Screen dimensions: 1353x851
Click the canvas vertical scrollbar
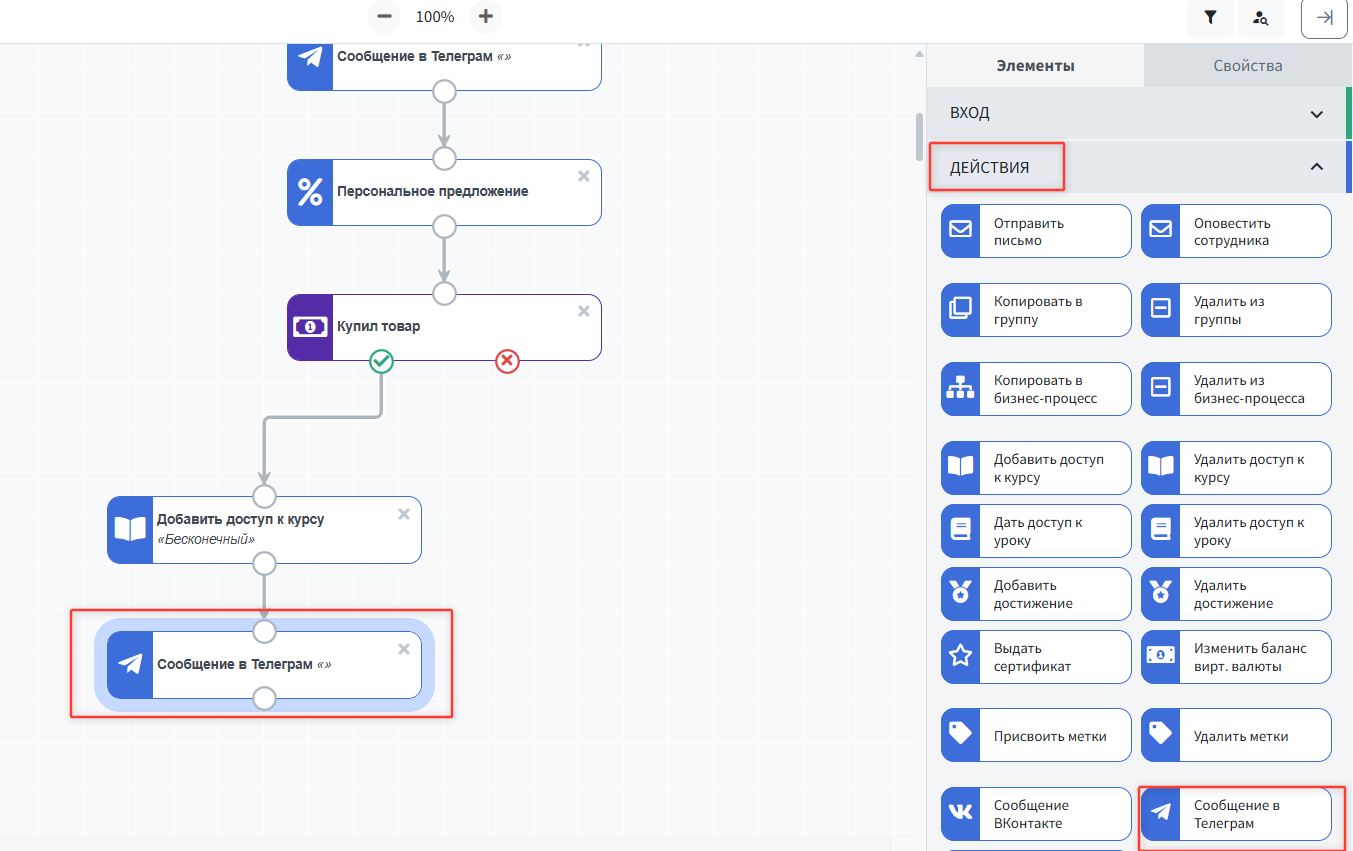pyautogui.click(x=919, y=135)
